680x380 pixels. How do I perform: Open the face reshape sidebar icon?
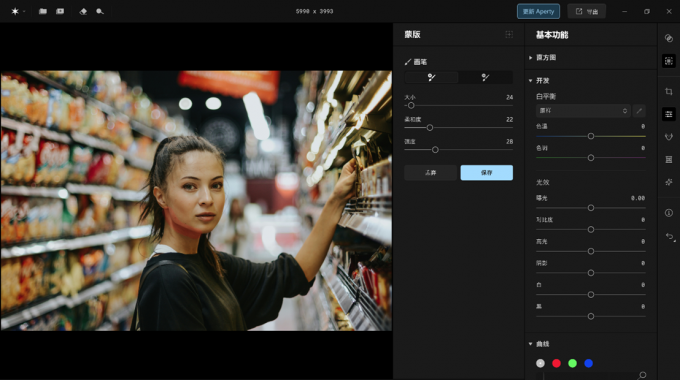point(669,137)
